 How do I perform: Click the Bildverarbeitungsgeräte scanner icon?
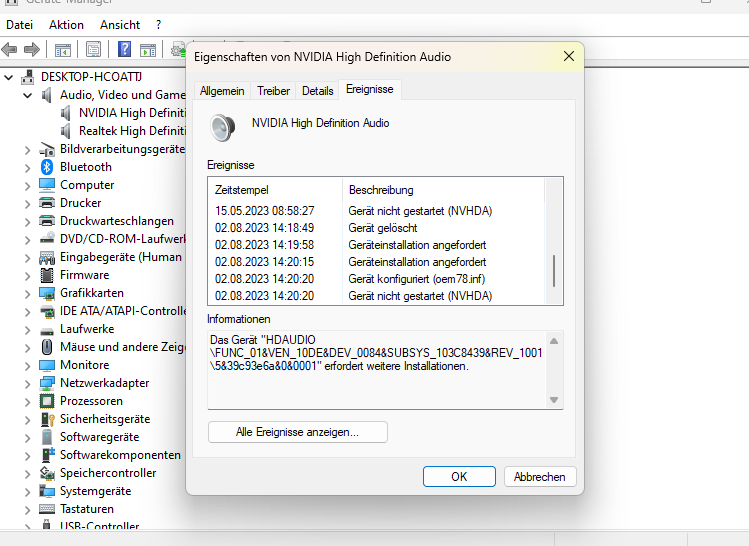(x=47, y=150)
